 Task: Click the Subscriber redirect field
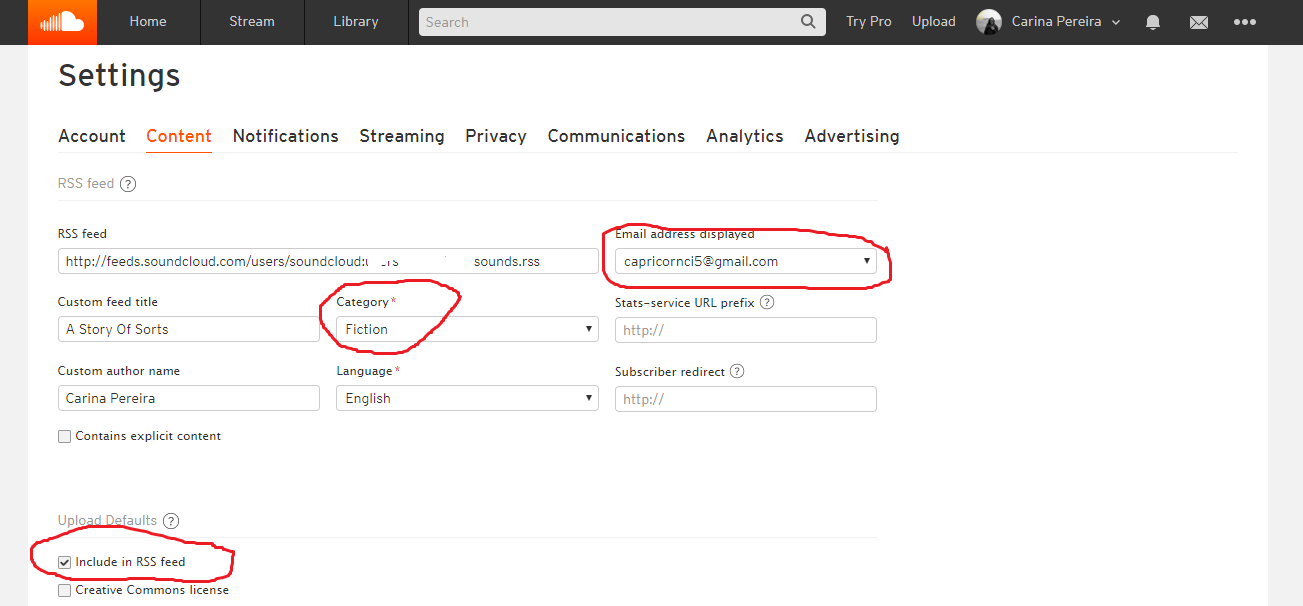[x=746, y=399]
